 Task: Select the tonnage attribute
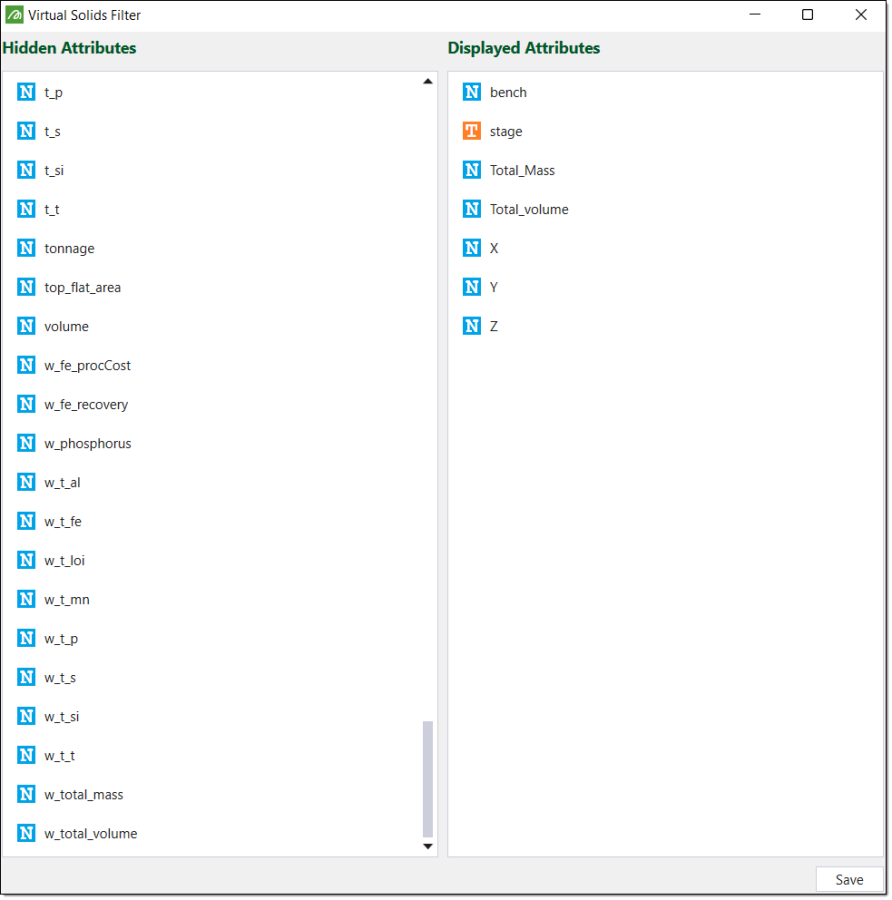click(69, 249)
